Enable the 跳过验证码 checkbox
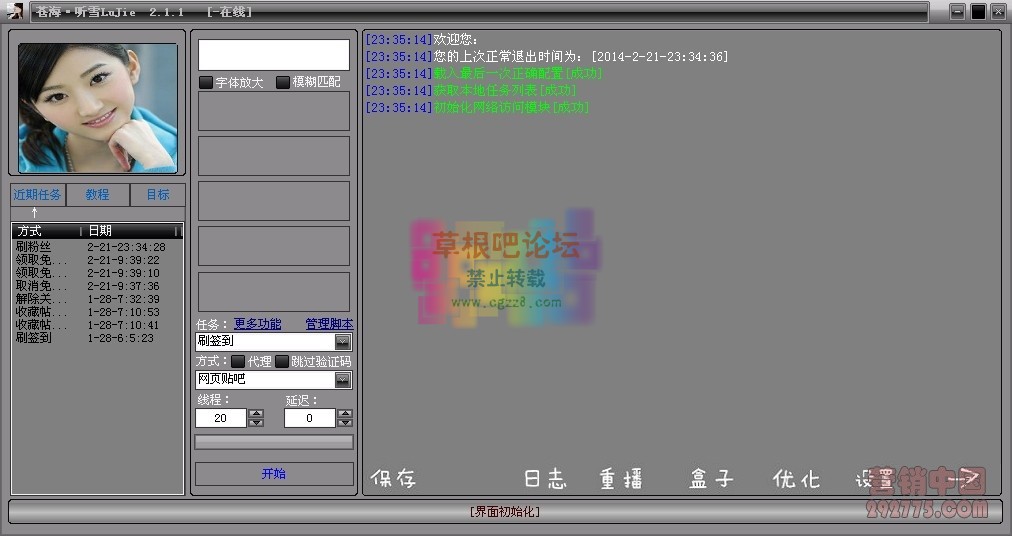Screen dimensions: 1012x536 [x=282, y=361]
